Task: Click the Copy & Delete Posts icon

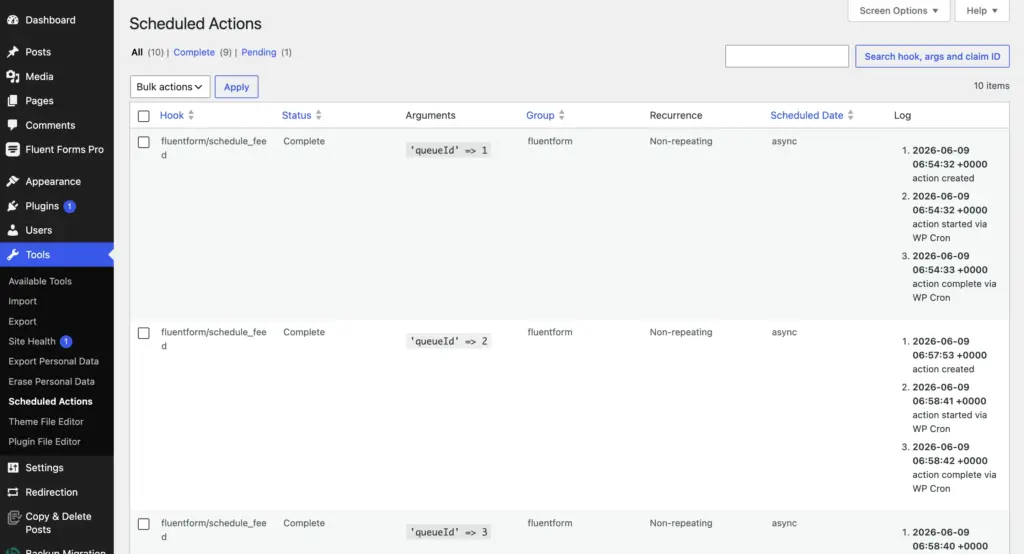Action: click(14, 518)
